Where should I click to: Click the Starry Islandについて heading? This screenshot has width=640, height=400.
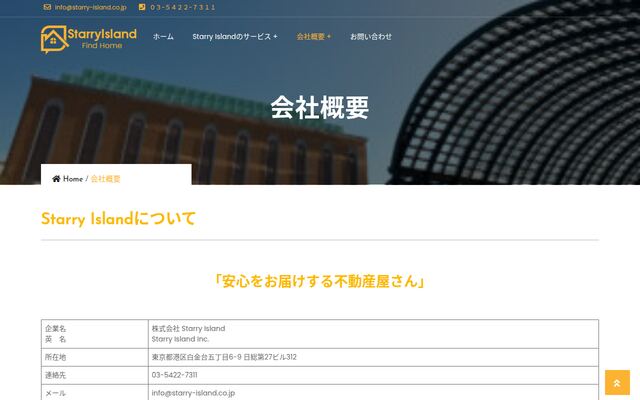pyautogui.click(x=118, y=219)
